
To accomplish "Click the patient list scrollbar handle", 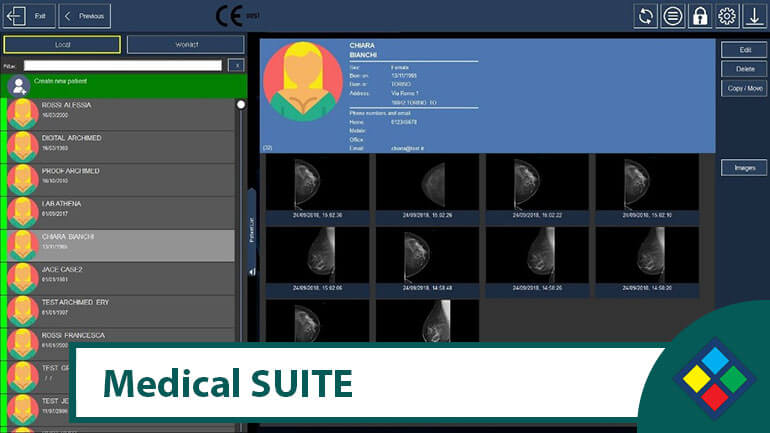I will point(241,105).
